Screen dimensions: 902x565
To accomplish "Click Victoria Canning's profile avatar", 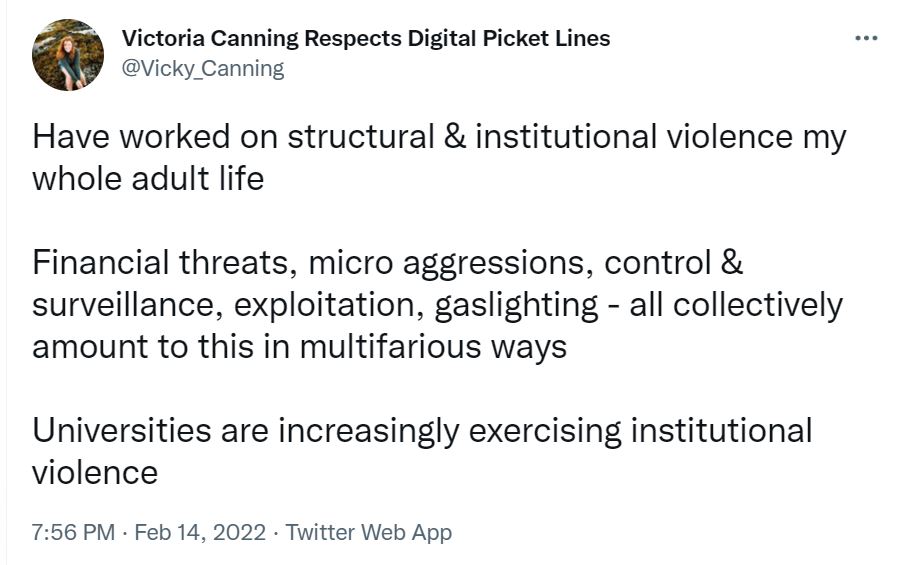I will 68,54.
